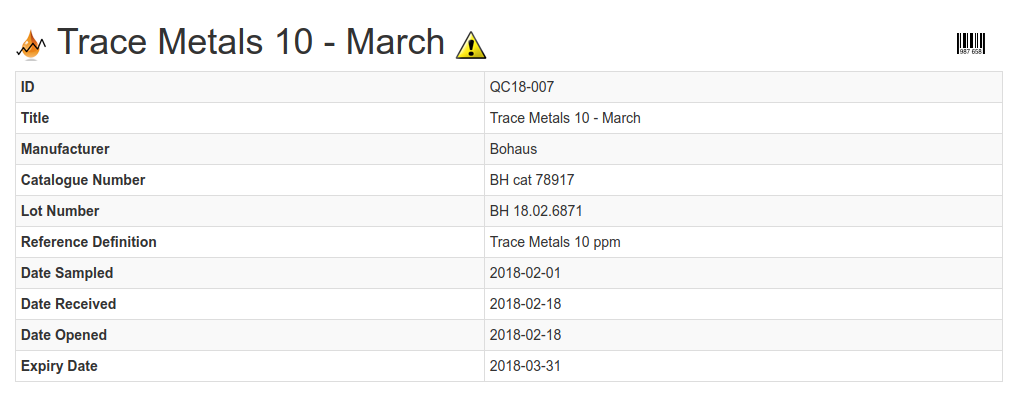Click the Title value in the table

point(565,118)
